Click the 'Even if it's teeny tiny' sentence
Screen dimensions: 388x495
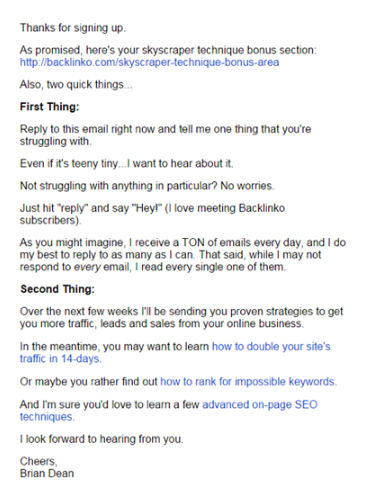127,164
